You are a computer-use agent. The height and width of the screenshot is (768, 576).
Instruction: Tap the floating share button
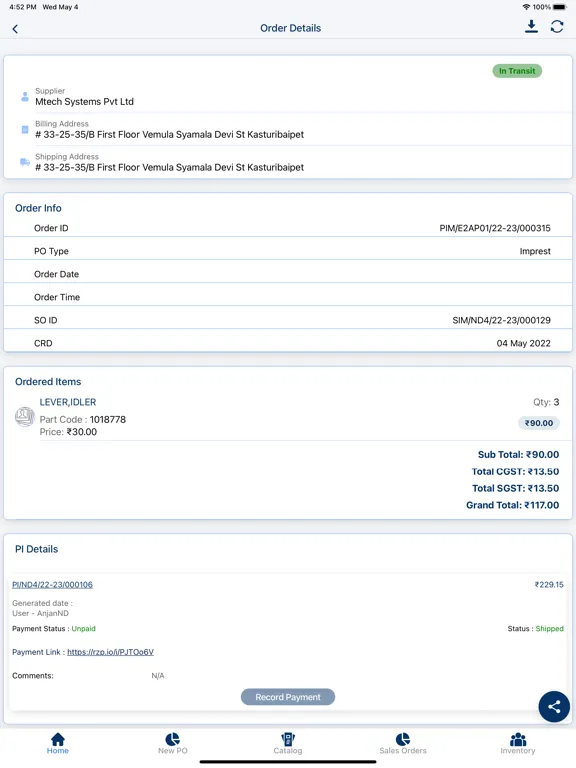554,706
